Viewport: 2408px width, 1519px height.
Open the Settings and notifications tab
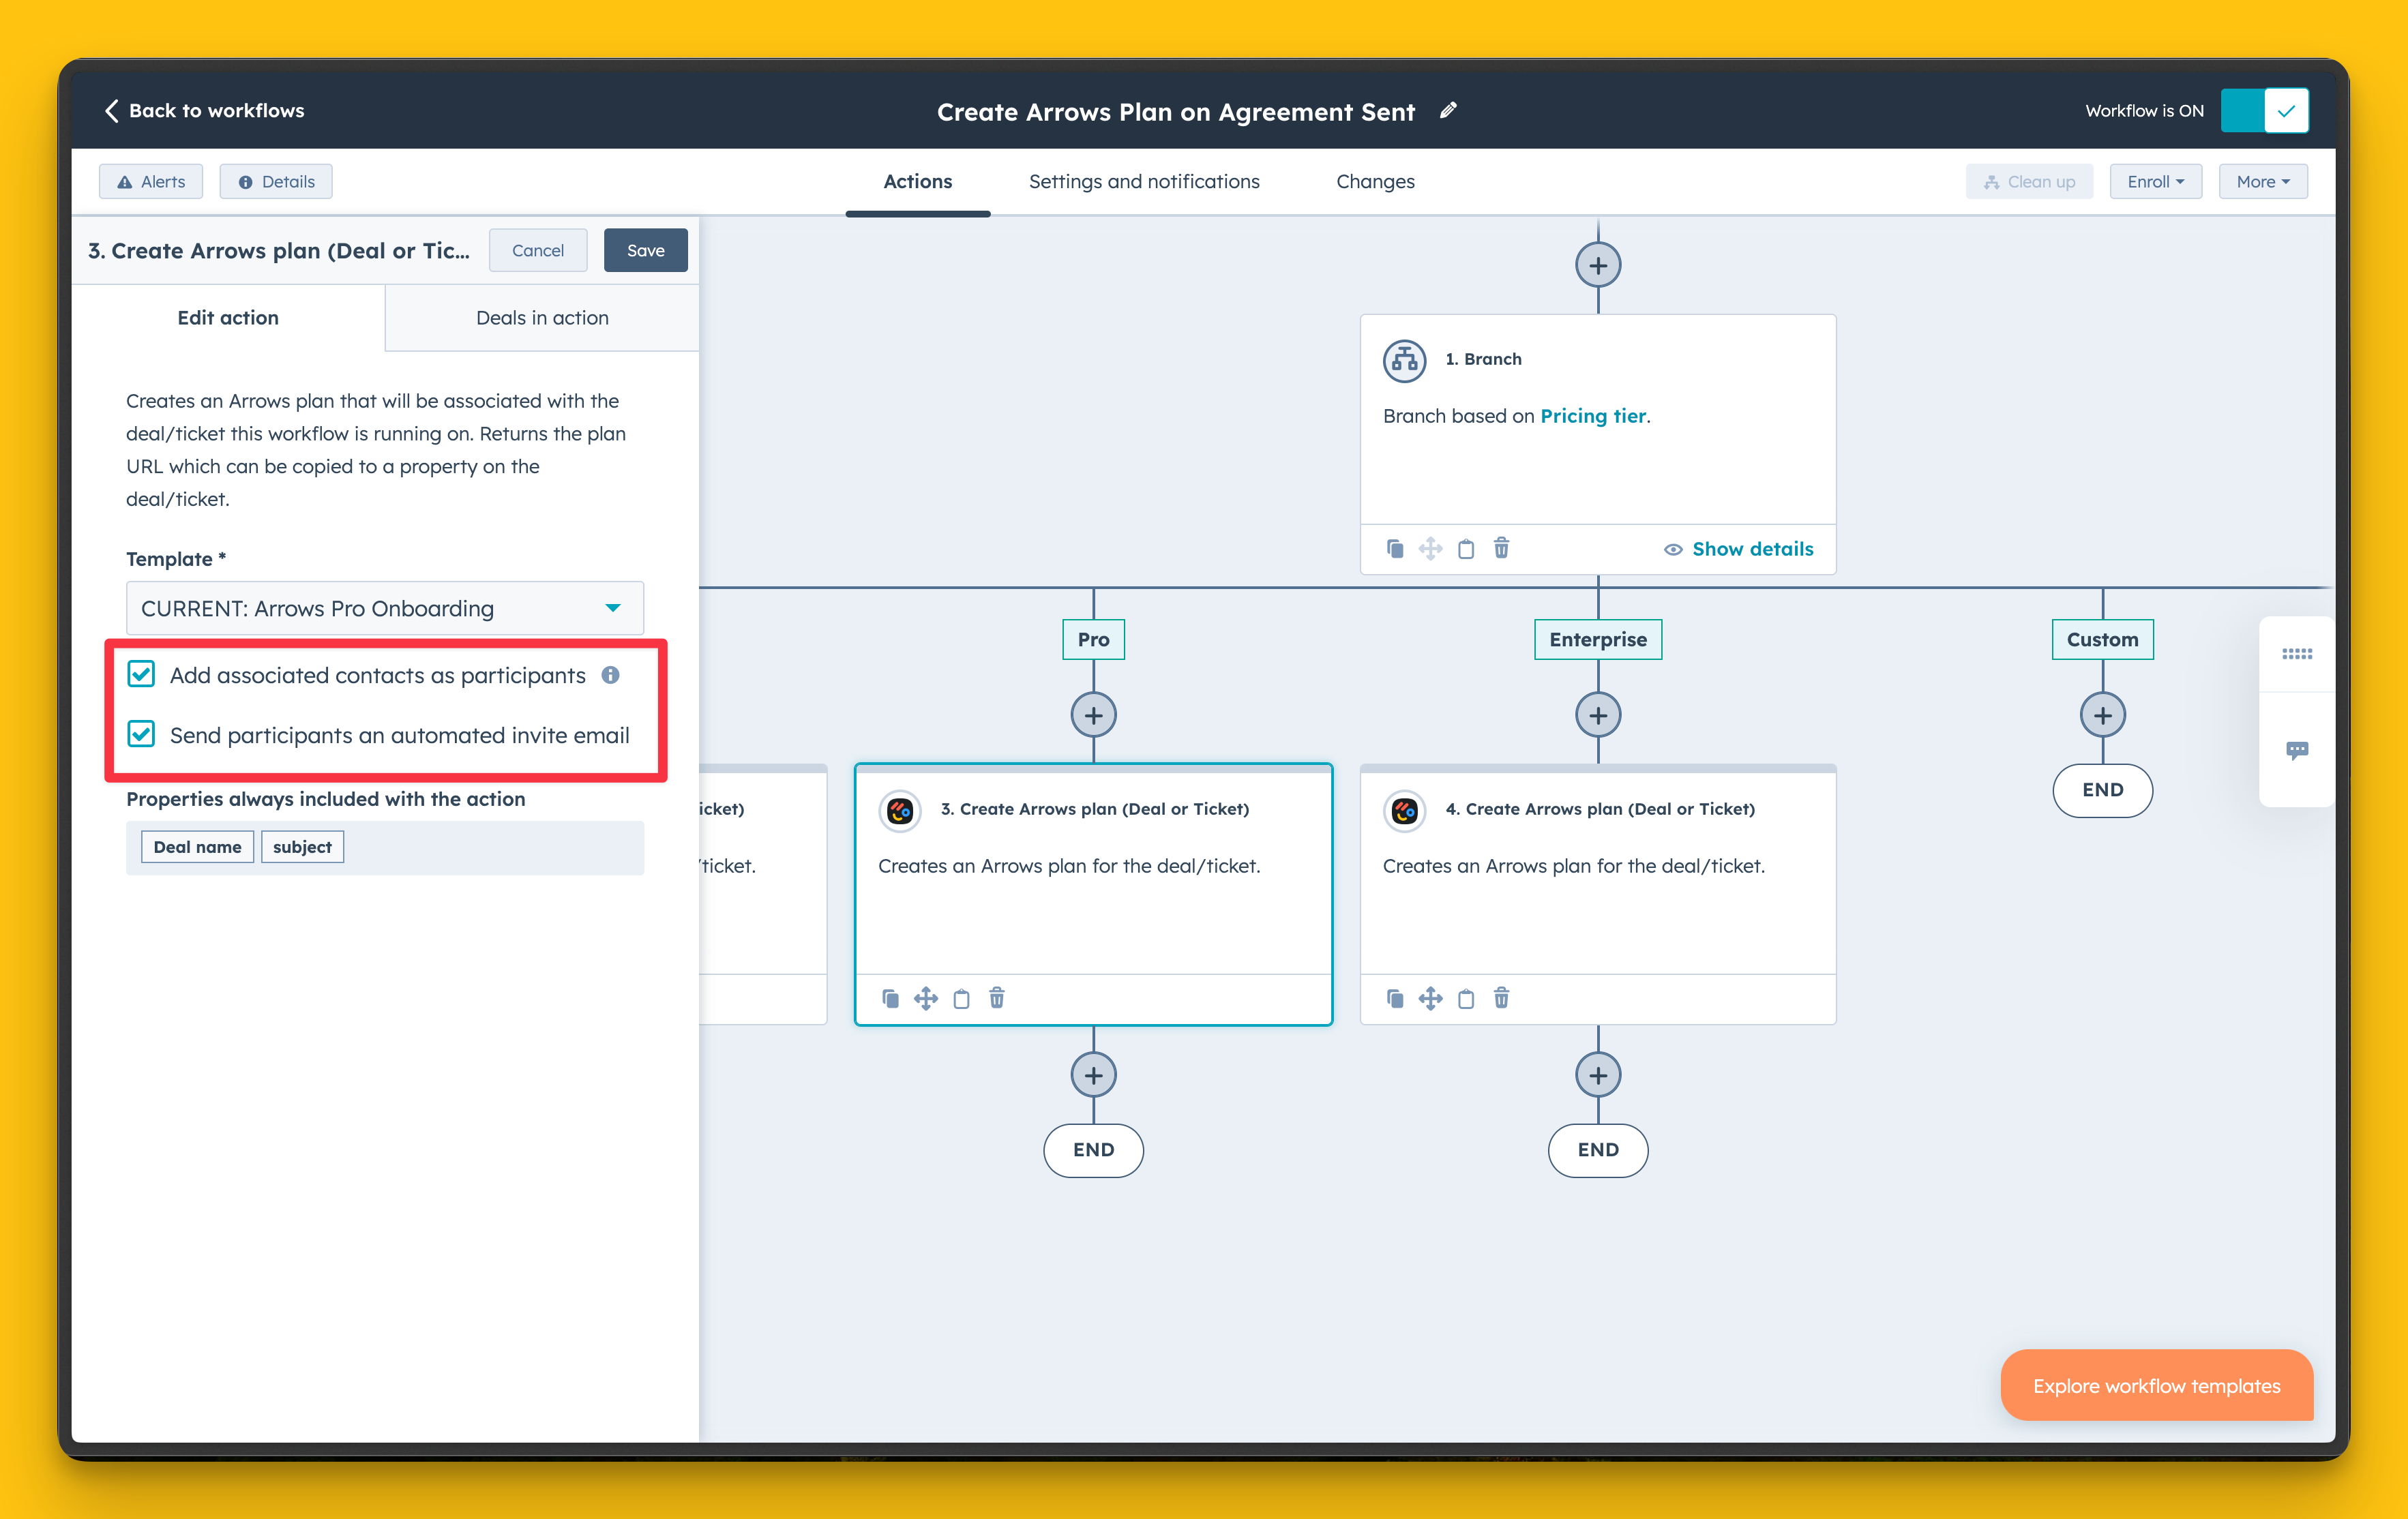(1144, 181)
